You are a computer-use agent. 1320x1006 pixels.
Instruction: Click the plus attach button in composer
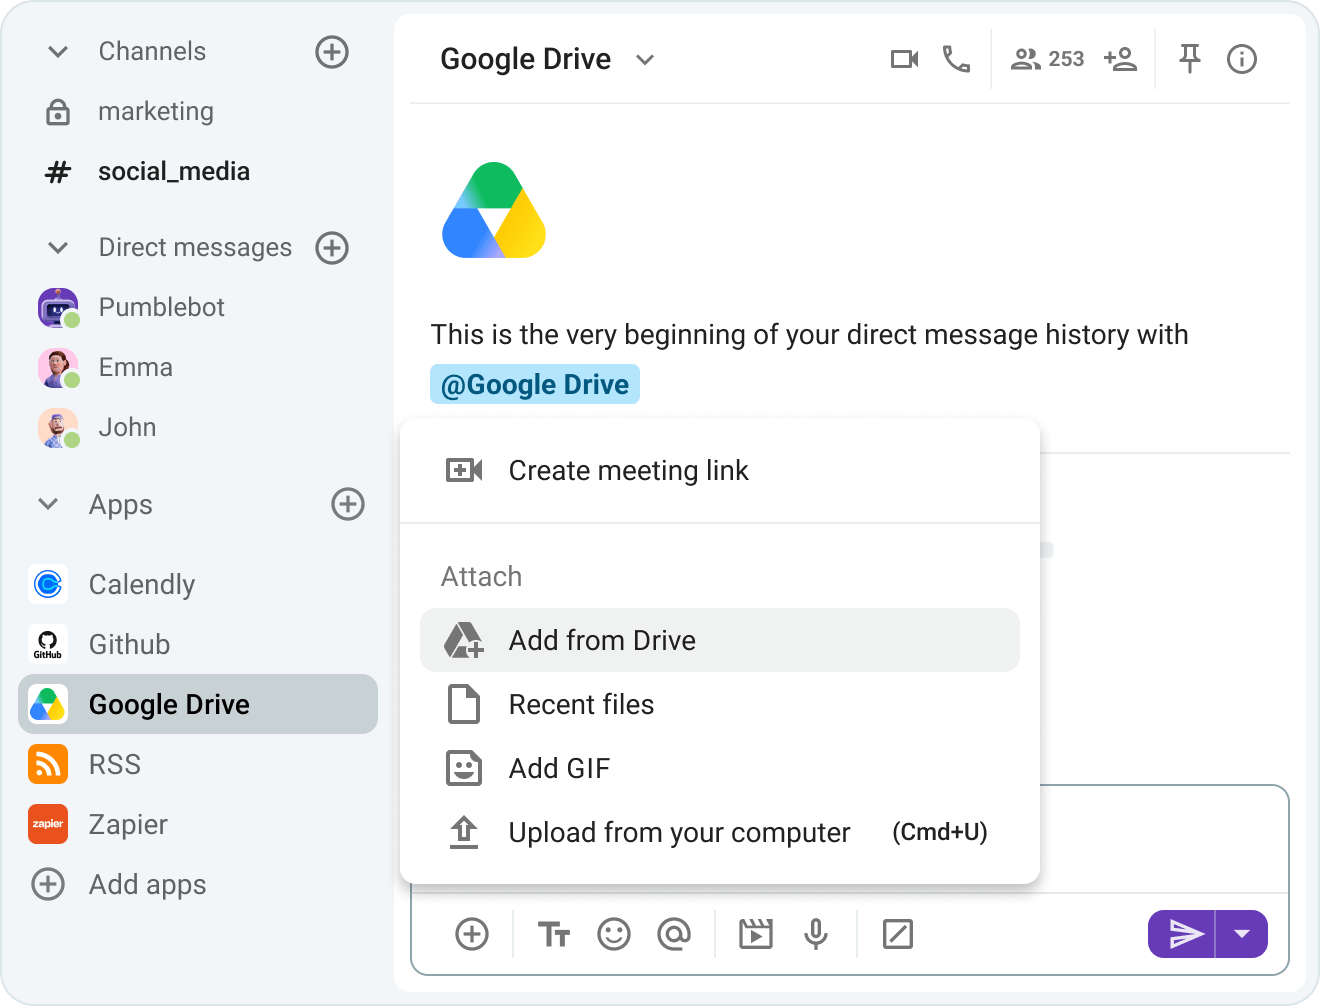tap(472, 934)
